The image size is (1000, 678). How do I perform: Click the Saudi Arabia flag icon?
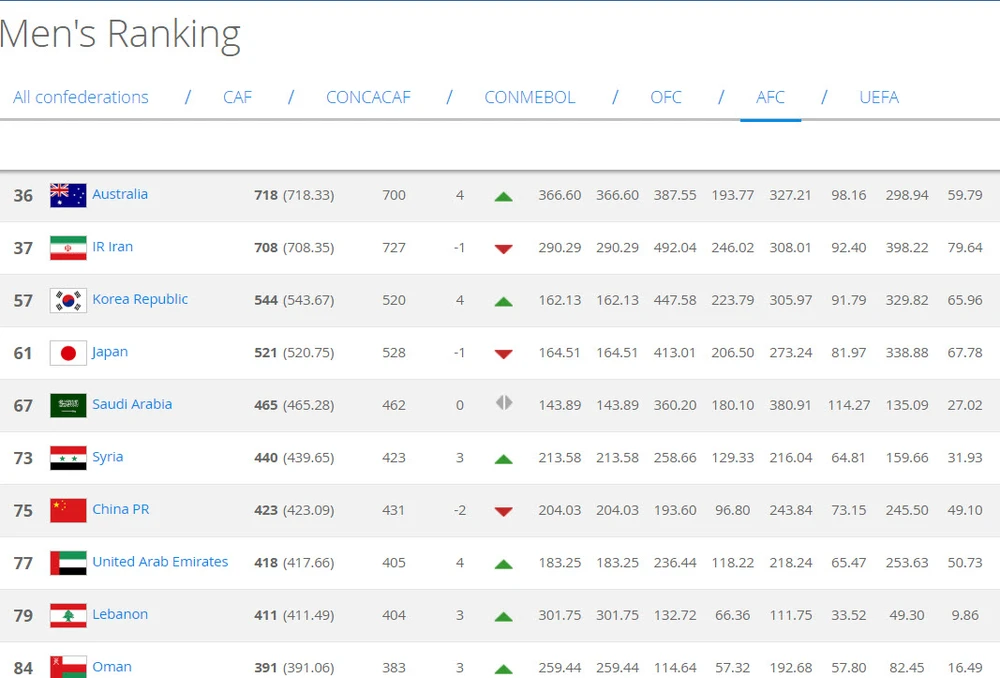pyautogui.click(x=68, y=405)
